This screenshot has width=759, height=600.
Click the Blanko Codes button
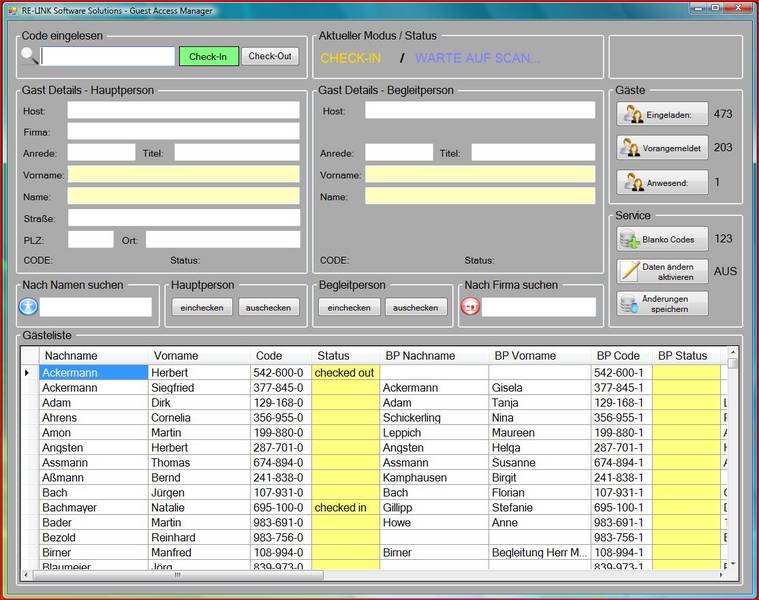pos(662,239)
